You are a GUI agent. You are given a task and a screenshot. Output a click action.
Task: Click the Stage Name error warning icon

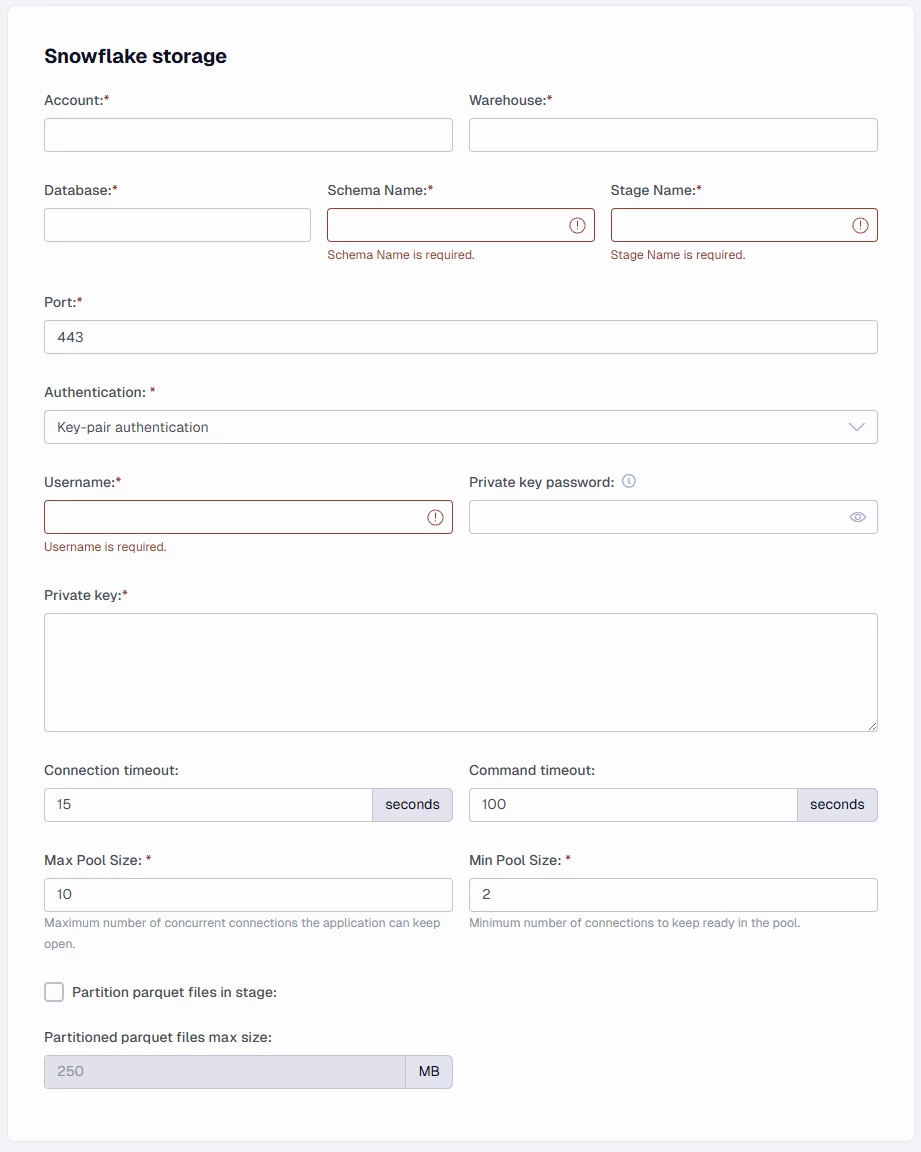point(860,226)
